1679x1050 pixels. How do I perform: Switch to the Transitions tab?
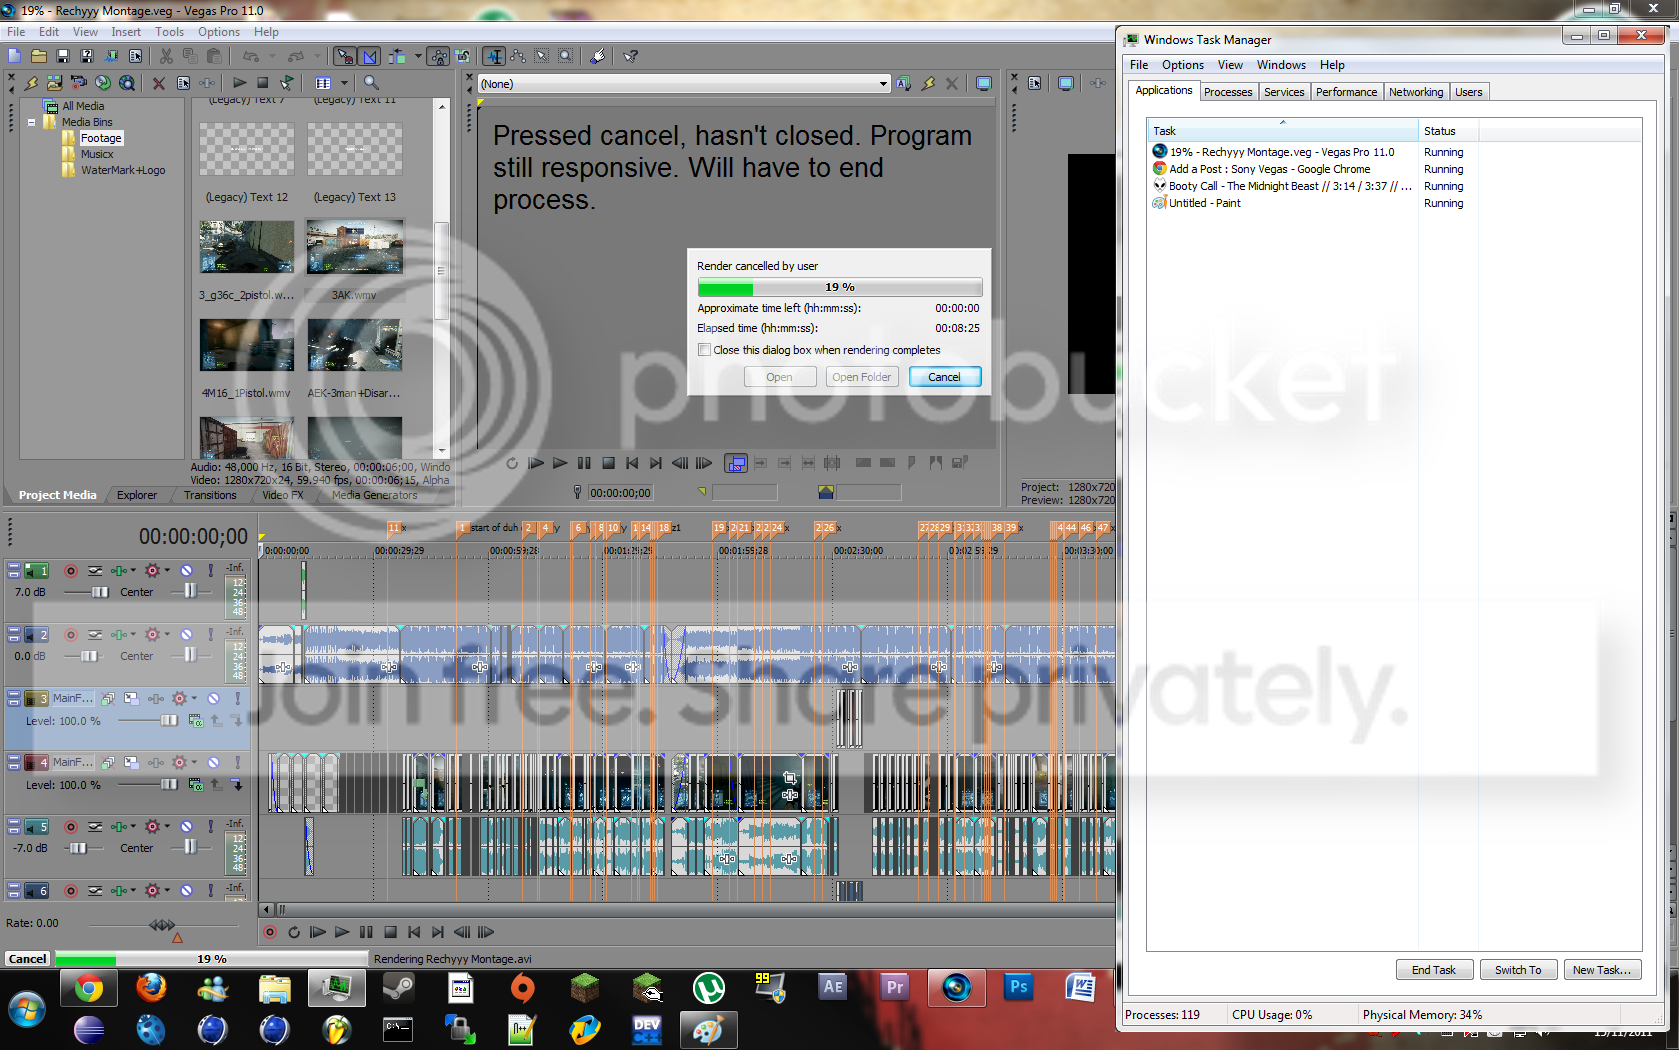pos(210,495)
